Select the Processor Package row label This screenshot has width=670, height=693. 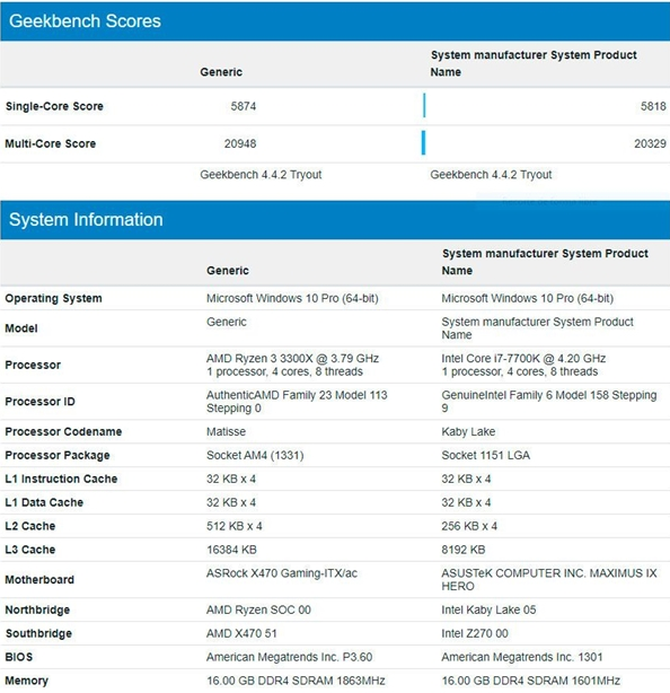click(57, 456)
